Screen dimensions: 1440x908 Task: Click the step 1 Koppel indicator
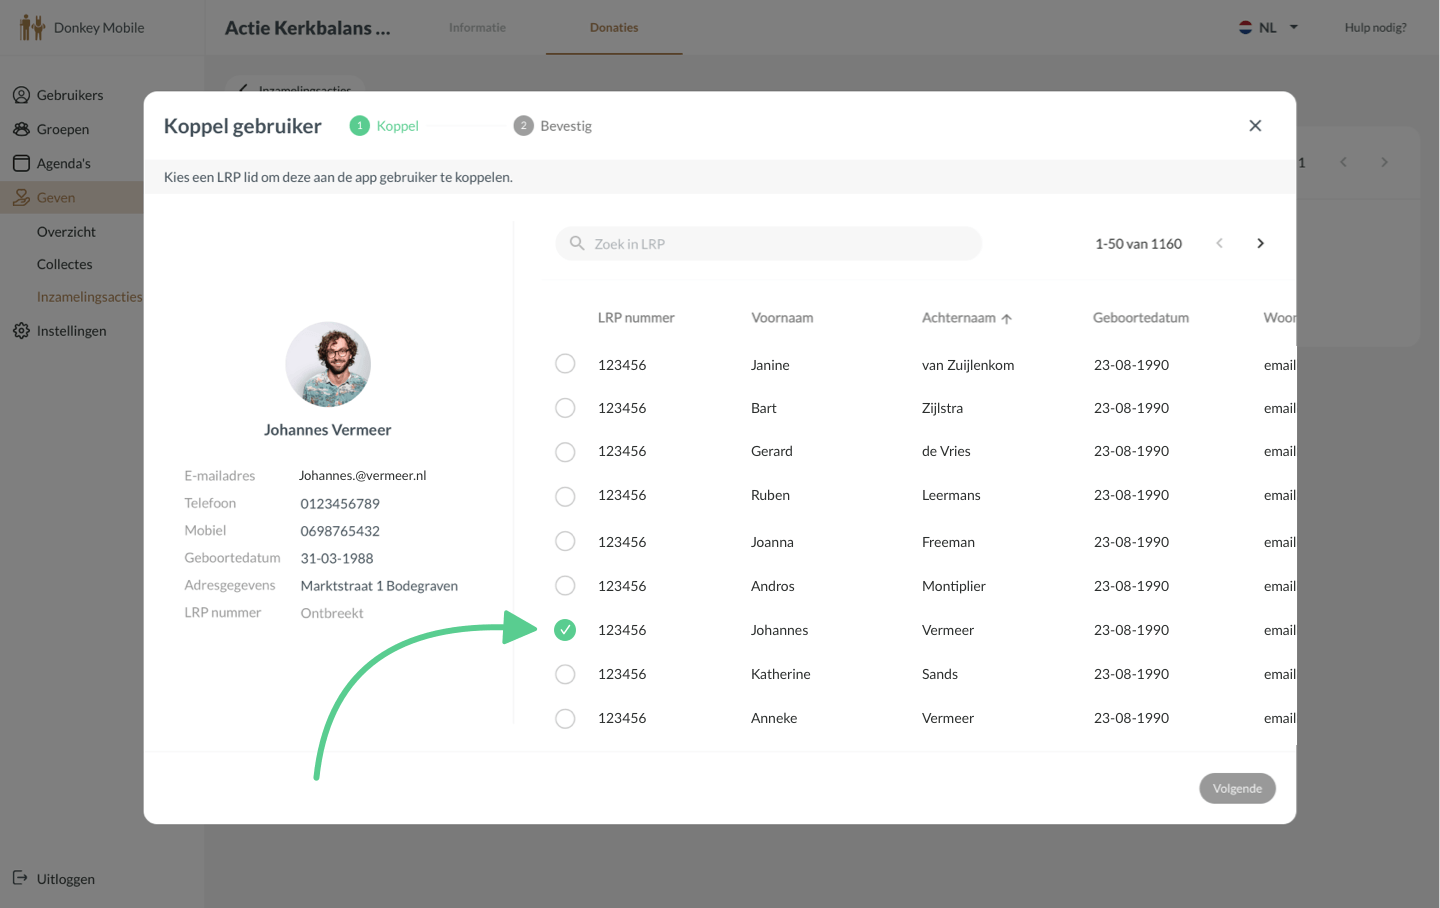[x=384, y=126]
